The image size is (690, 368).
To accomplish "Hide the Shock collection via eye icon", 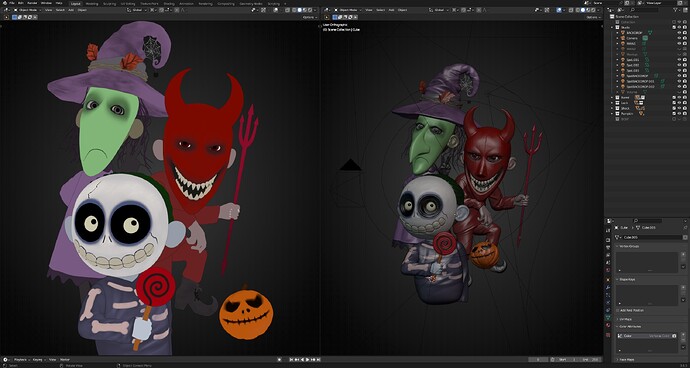I will 679,108.
